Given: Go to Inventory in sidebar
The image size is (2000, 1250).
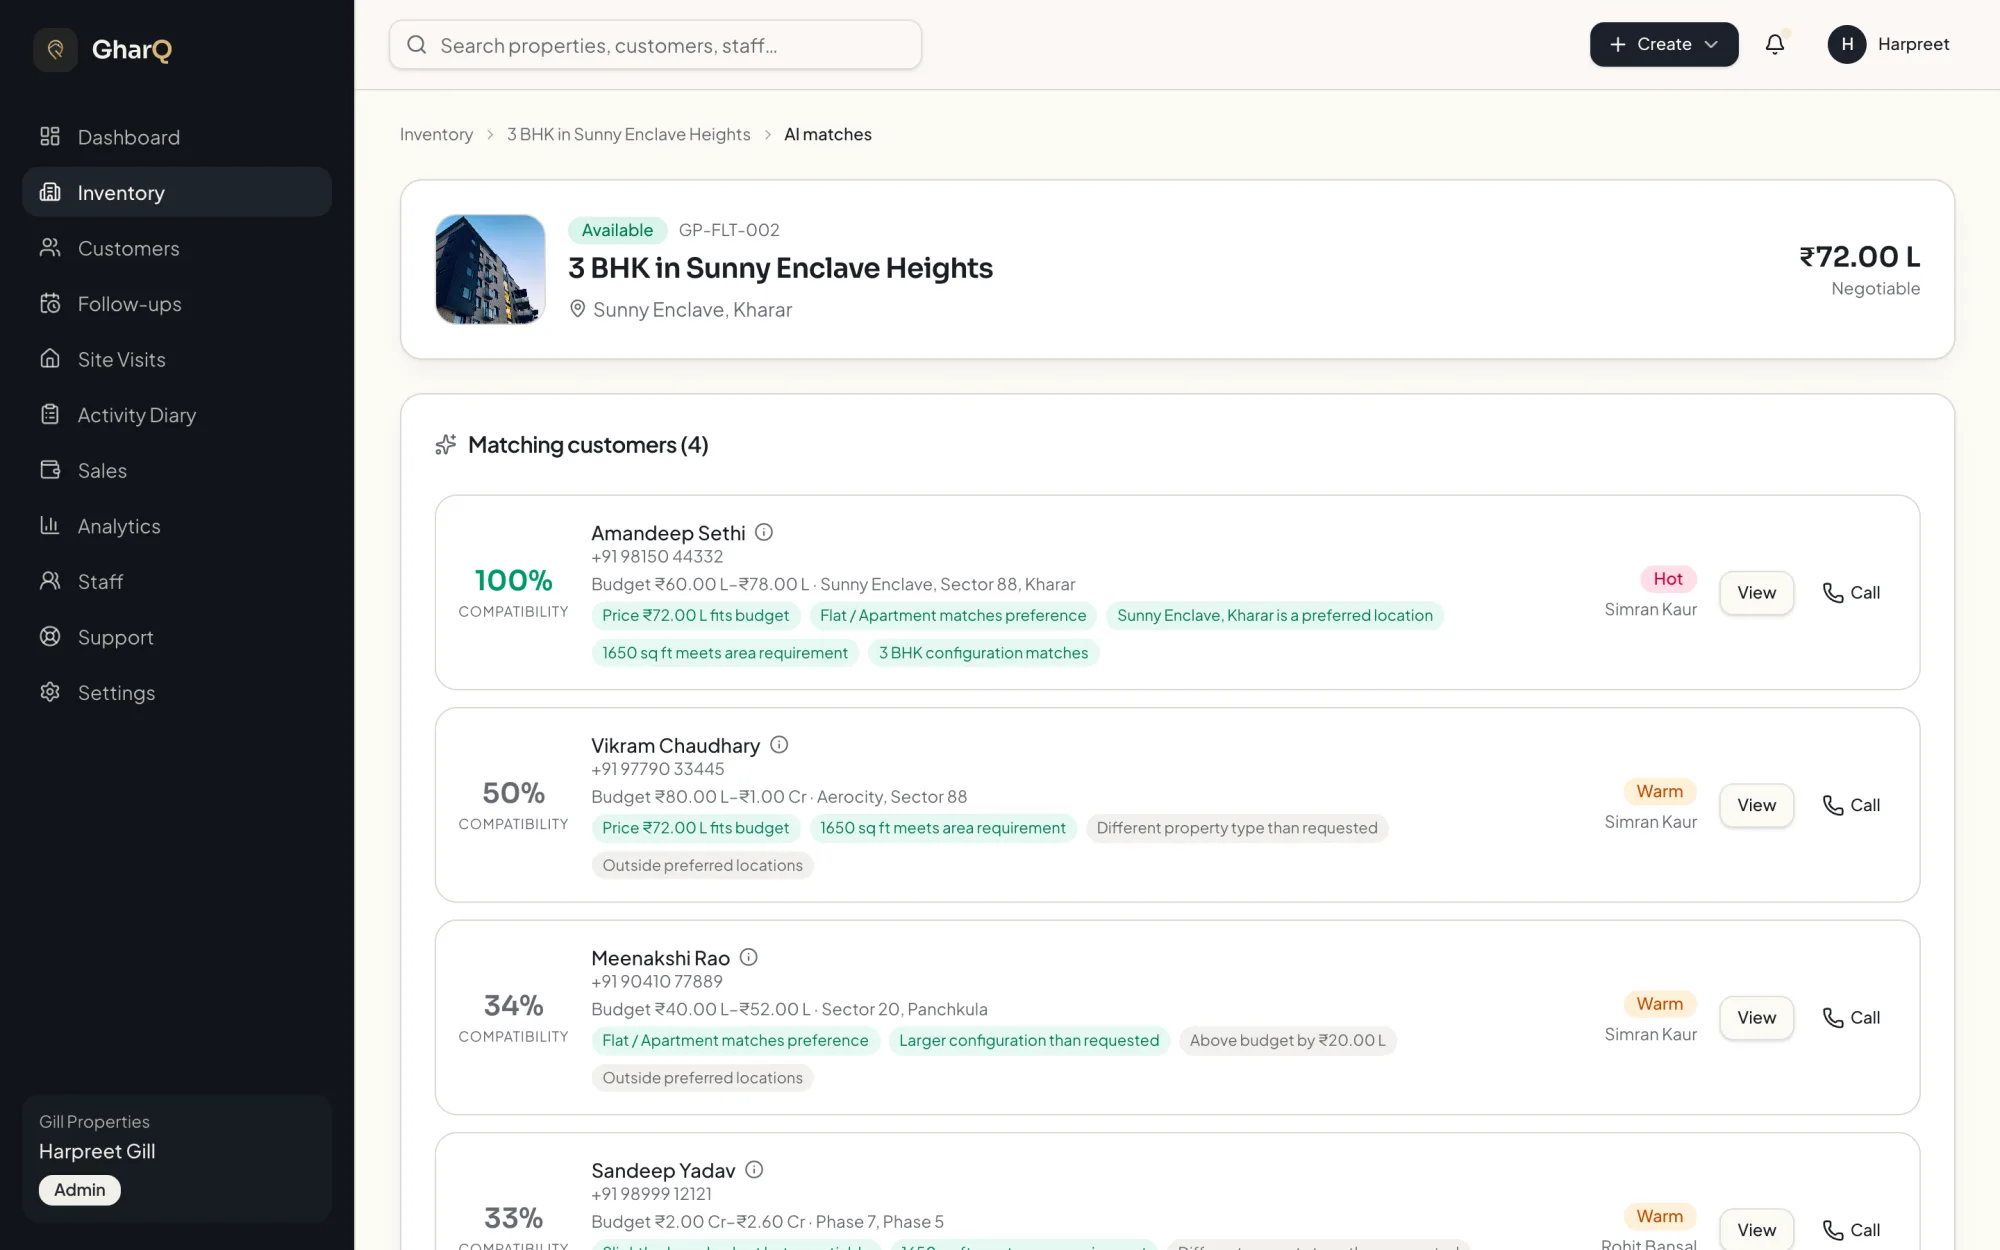Looking at the screenshot, I should pos(177,192).
